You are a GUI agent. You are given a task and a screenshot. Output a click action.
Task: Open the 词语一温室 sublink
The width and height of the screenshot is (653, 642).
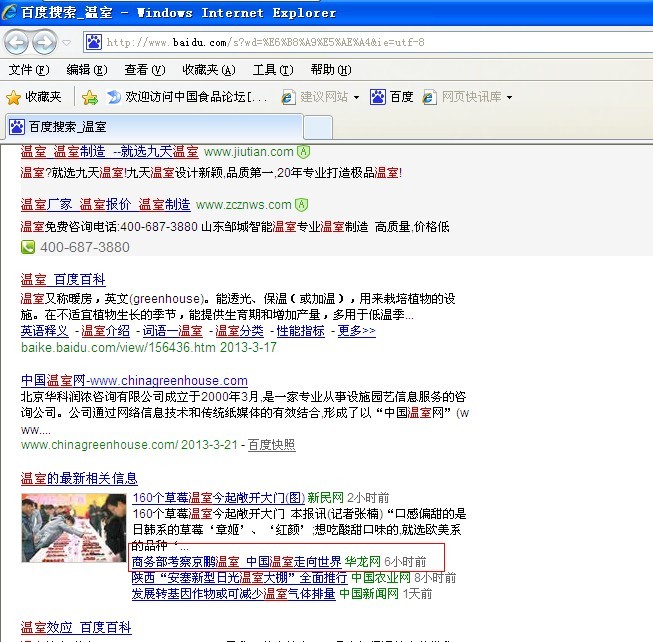click(x=172, y=331)
